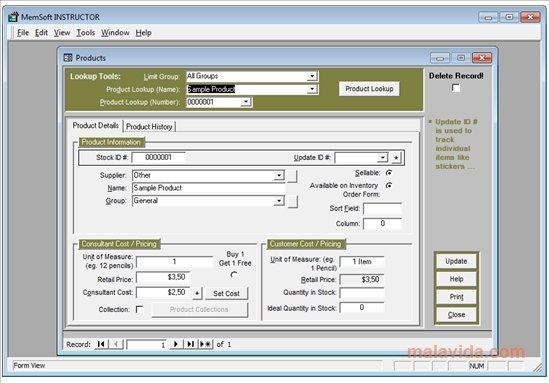Switch to Product Details tab

pos(96,126)
